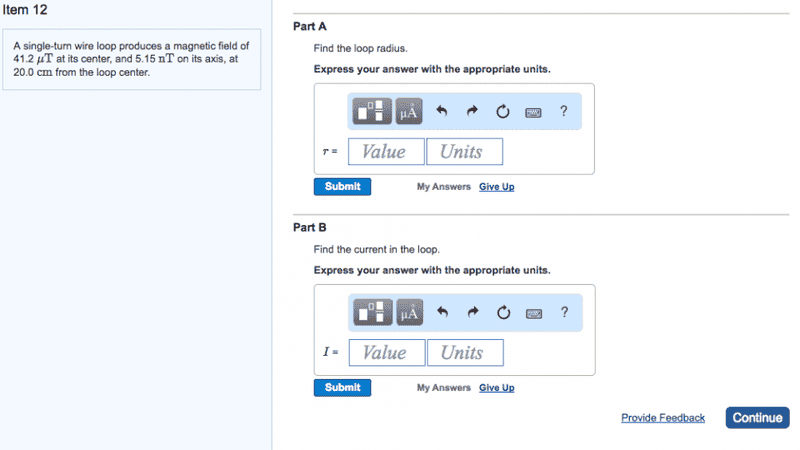
Task: Undo the last entry in Part A
Action: 441,112
